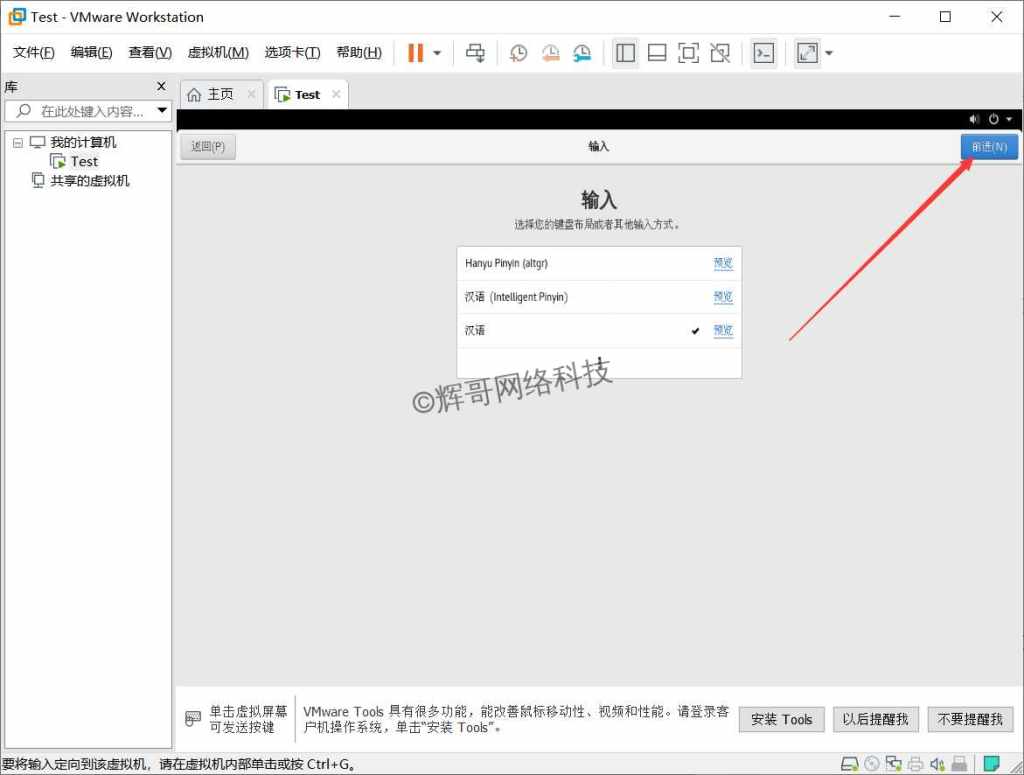
Task: Click the CD/DVD drive status bar icon
Action: 872,763
